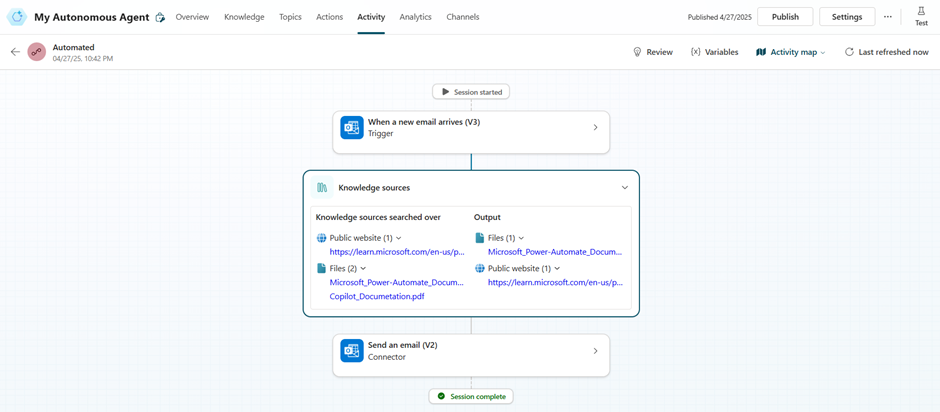The height and width of the screenshot is (412, 940).
Task: Open the more options ellipsis menu
Action: [x=887, y=17]
